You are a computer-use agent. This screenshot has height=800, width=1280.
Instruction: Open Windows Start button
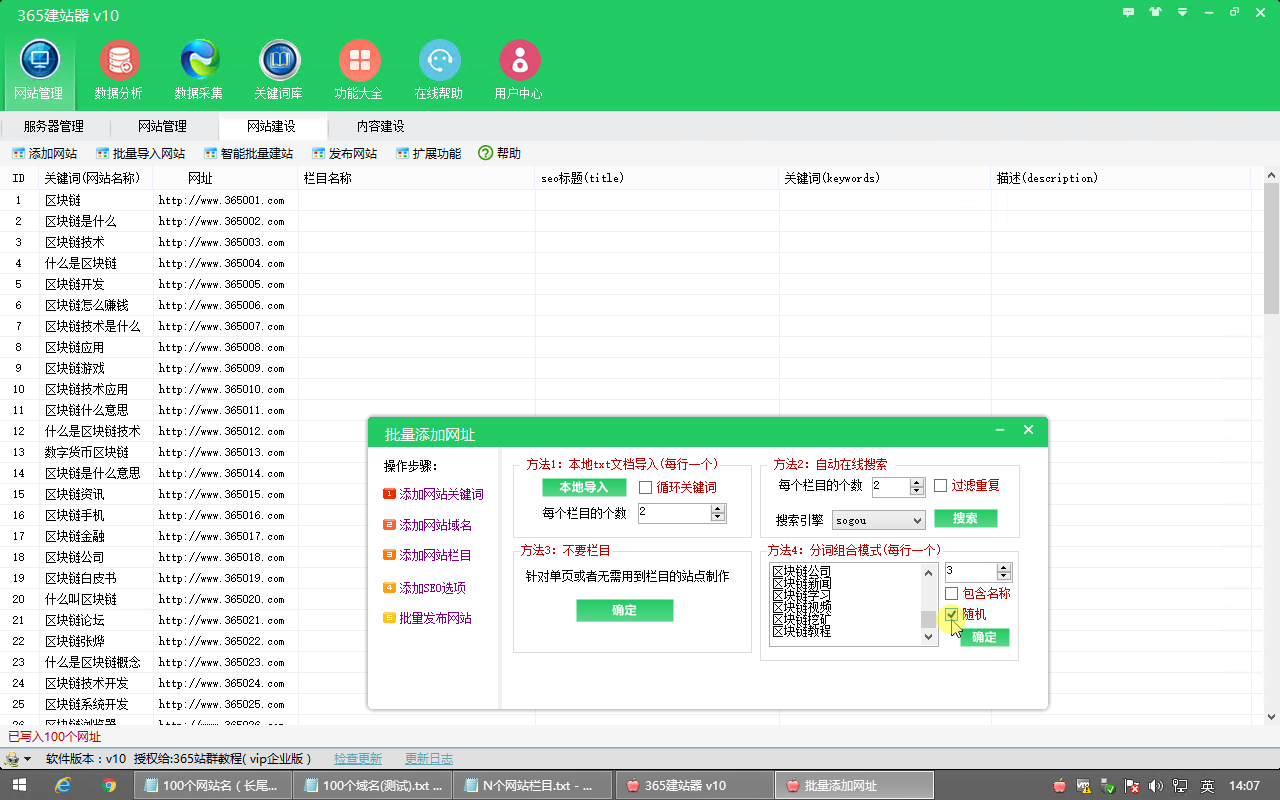tap(18, 786)
